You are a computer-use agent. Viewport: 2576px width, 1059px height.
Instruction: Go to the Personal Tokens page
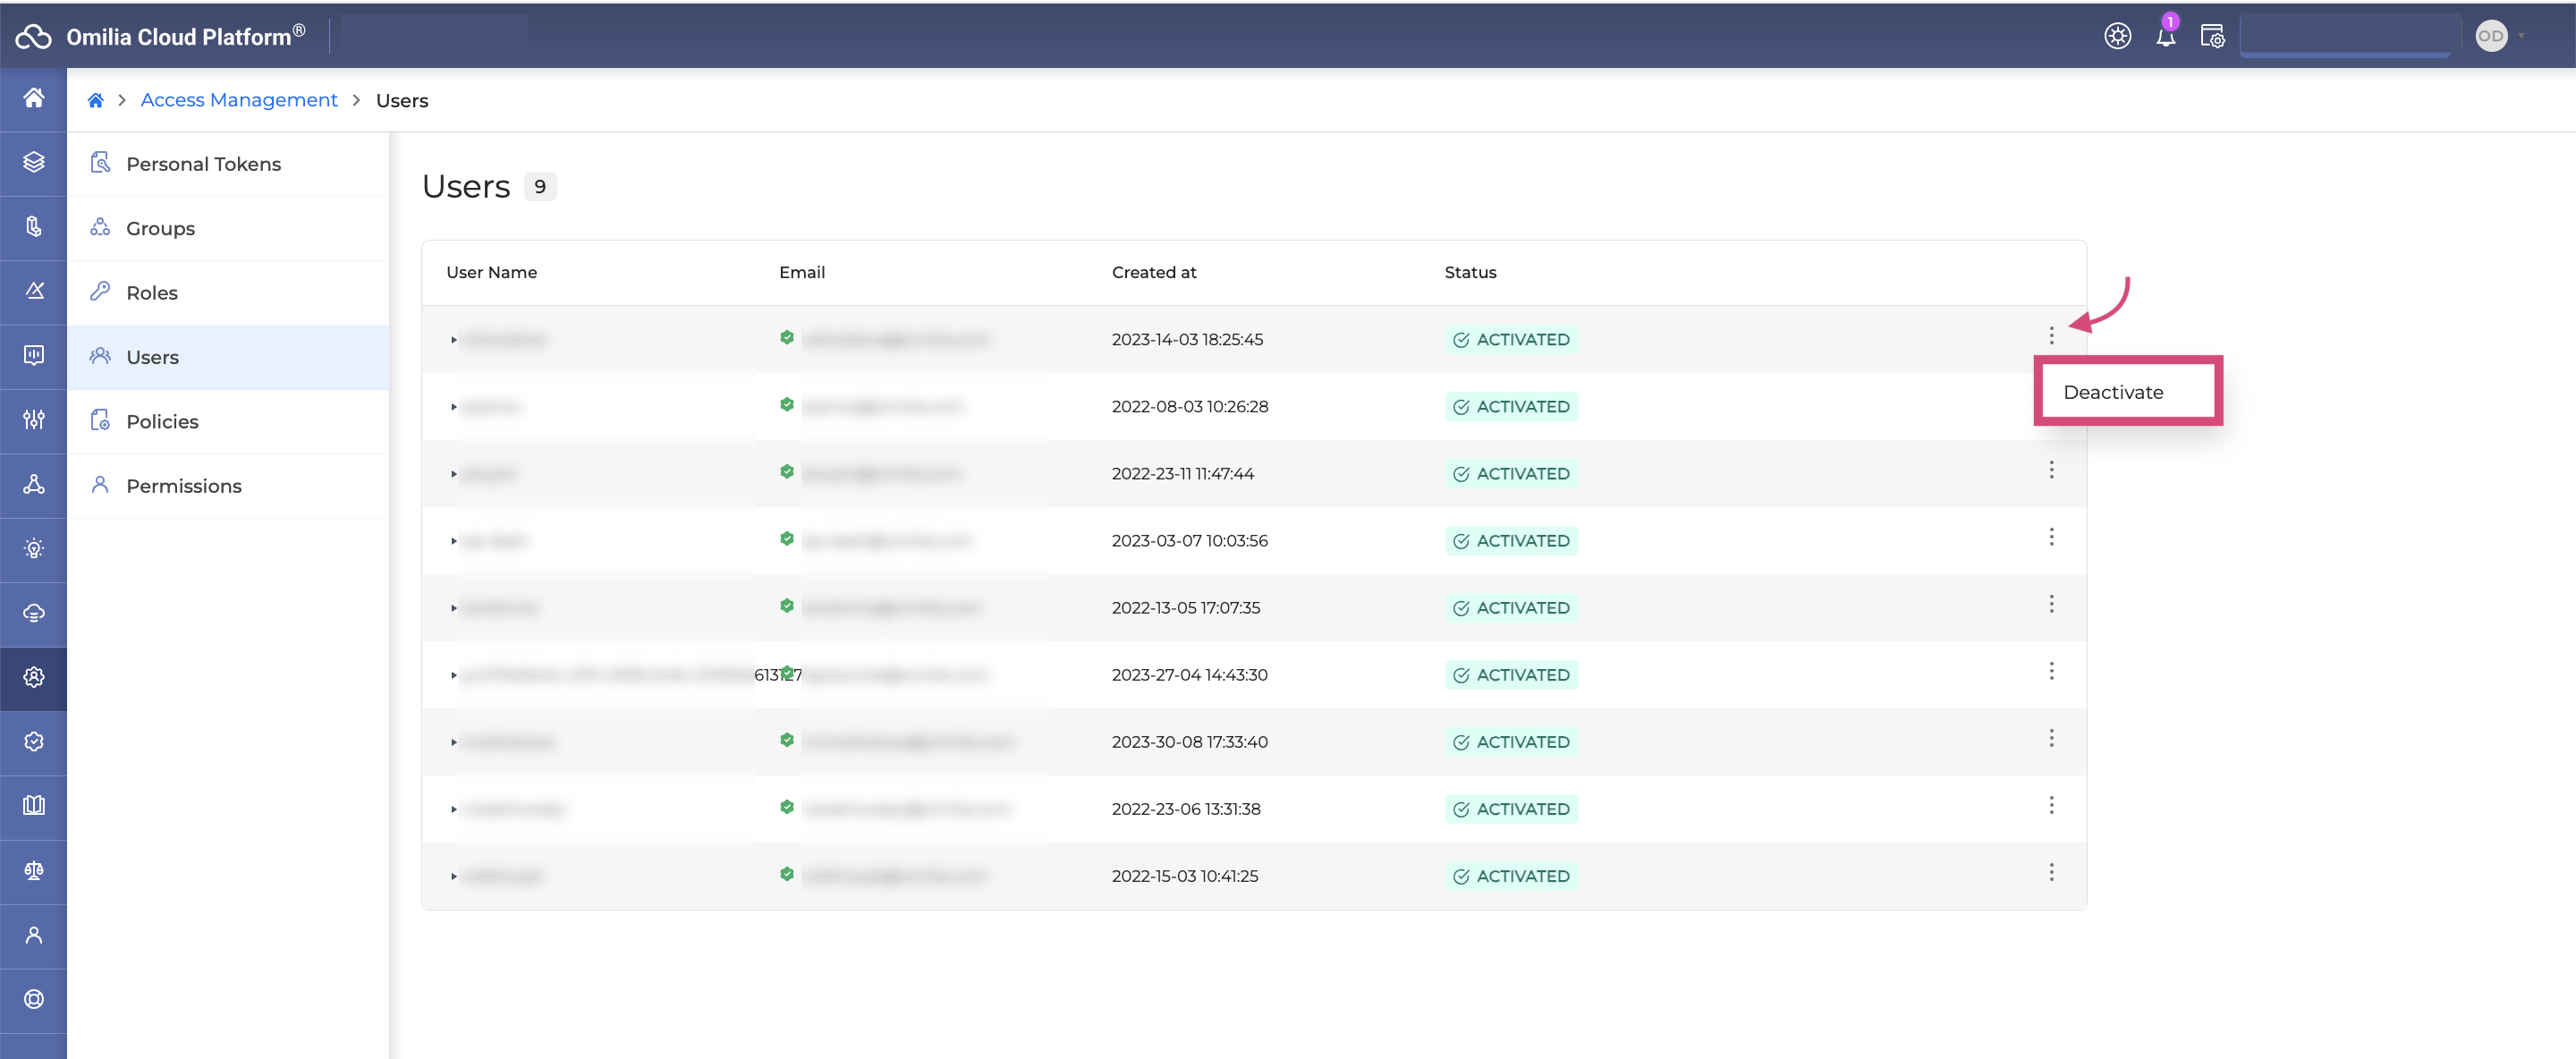203,164
